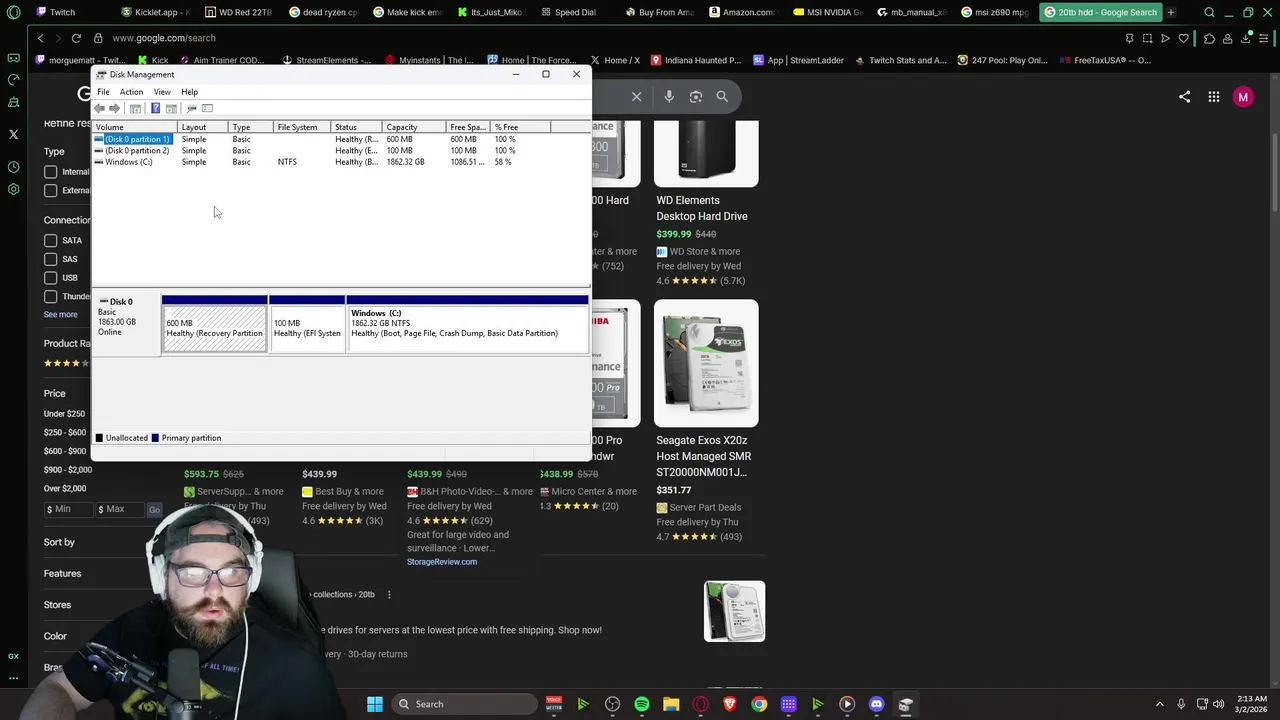Open Spotify from taskbar
The height and width of the screenshot is (720, 1280).
(x=642, y=704)
